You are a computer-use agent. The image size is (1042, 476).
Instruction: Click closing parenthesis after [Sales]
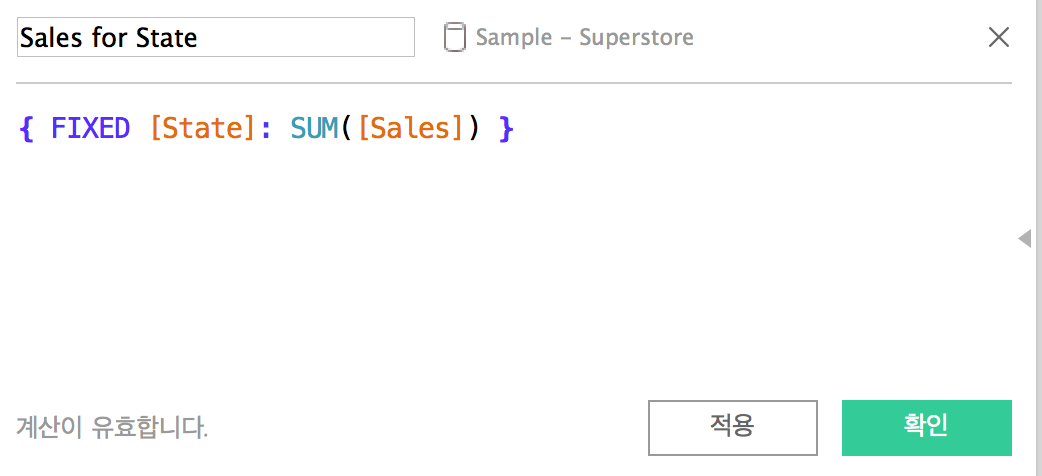click(x=472, y=128)
